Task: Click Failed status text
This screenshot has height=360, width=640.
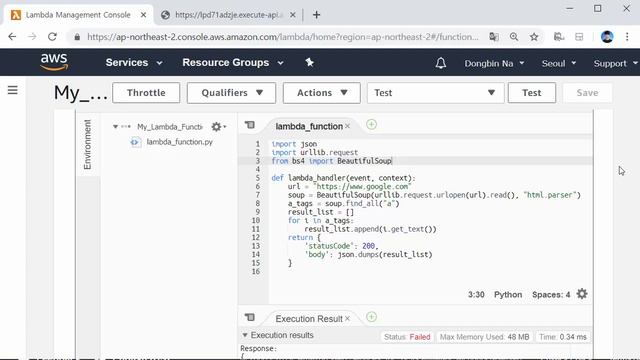Action: tap(420, 337)
